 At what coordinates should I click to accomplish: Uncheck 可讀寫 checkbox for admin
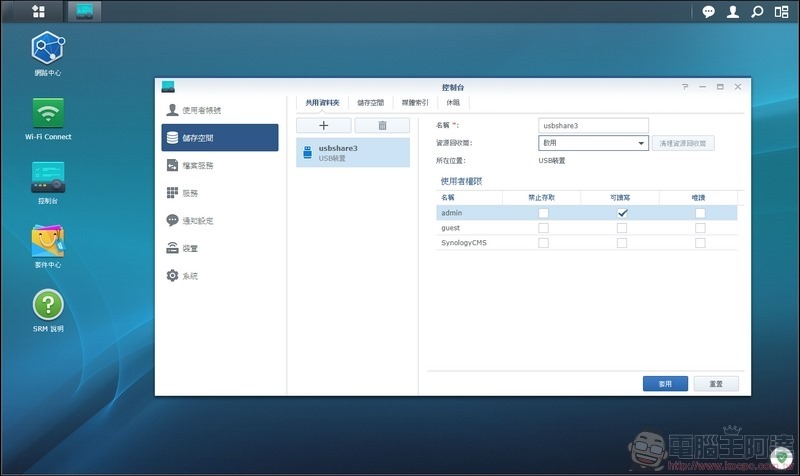coord(622,213)
